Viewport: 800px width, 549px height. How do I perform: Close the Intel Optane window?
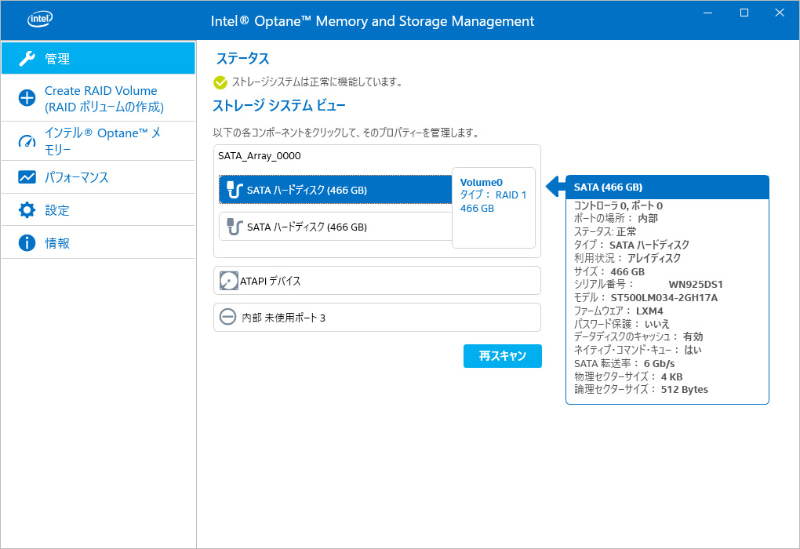pos(780,13)
